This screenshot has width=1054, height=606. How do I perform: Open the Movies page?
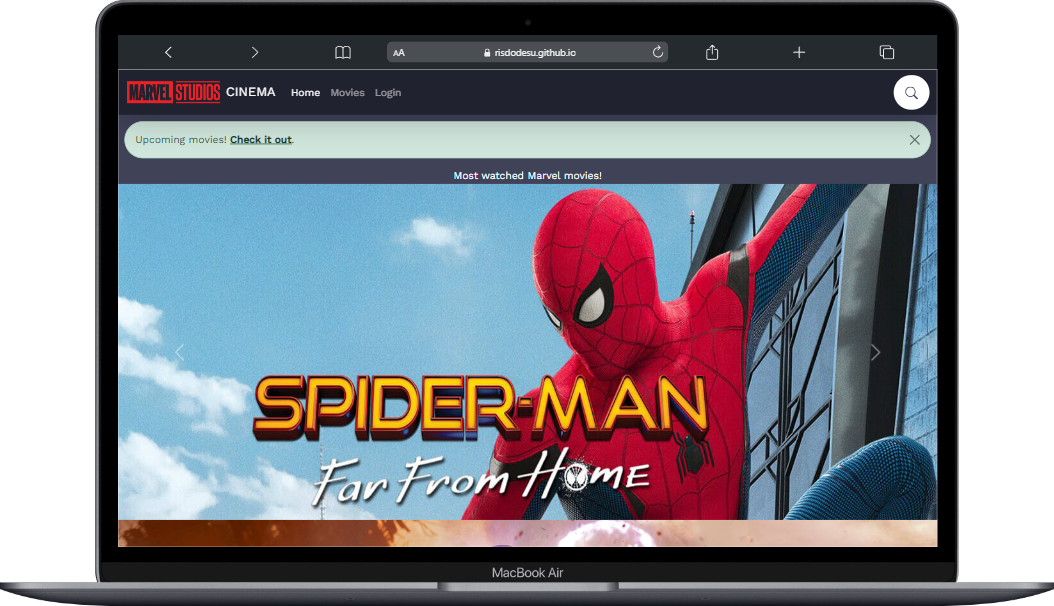tap(347, 92)
